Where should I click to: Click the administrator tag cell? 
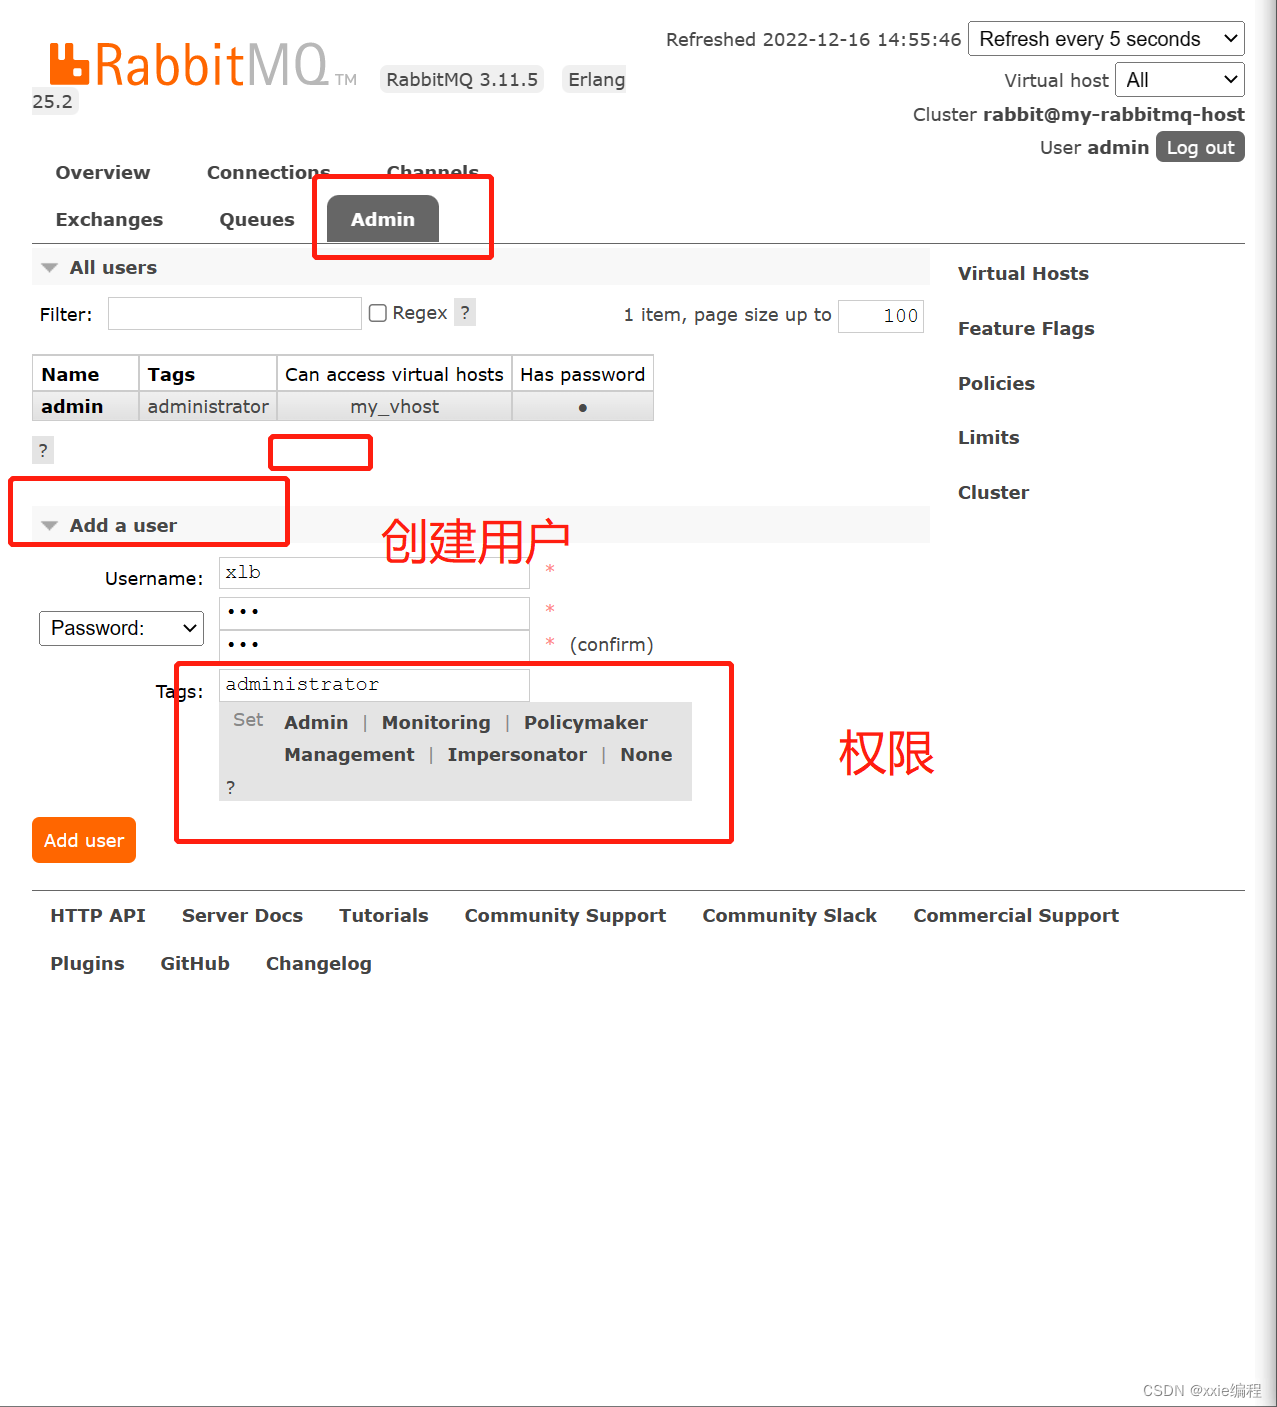(x=208, y=406)
